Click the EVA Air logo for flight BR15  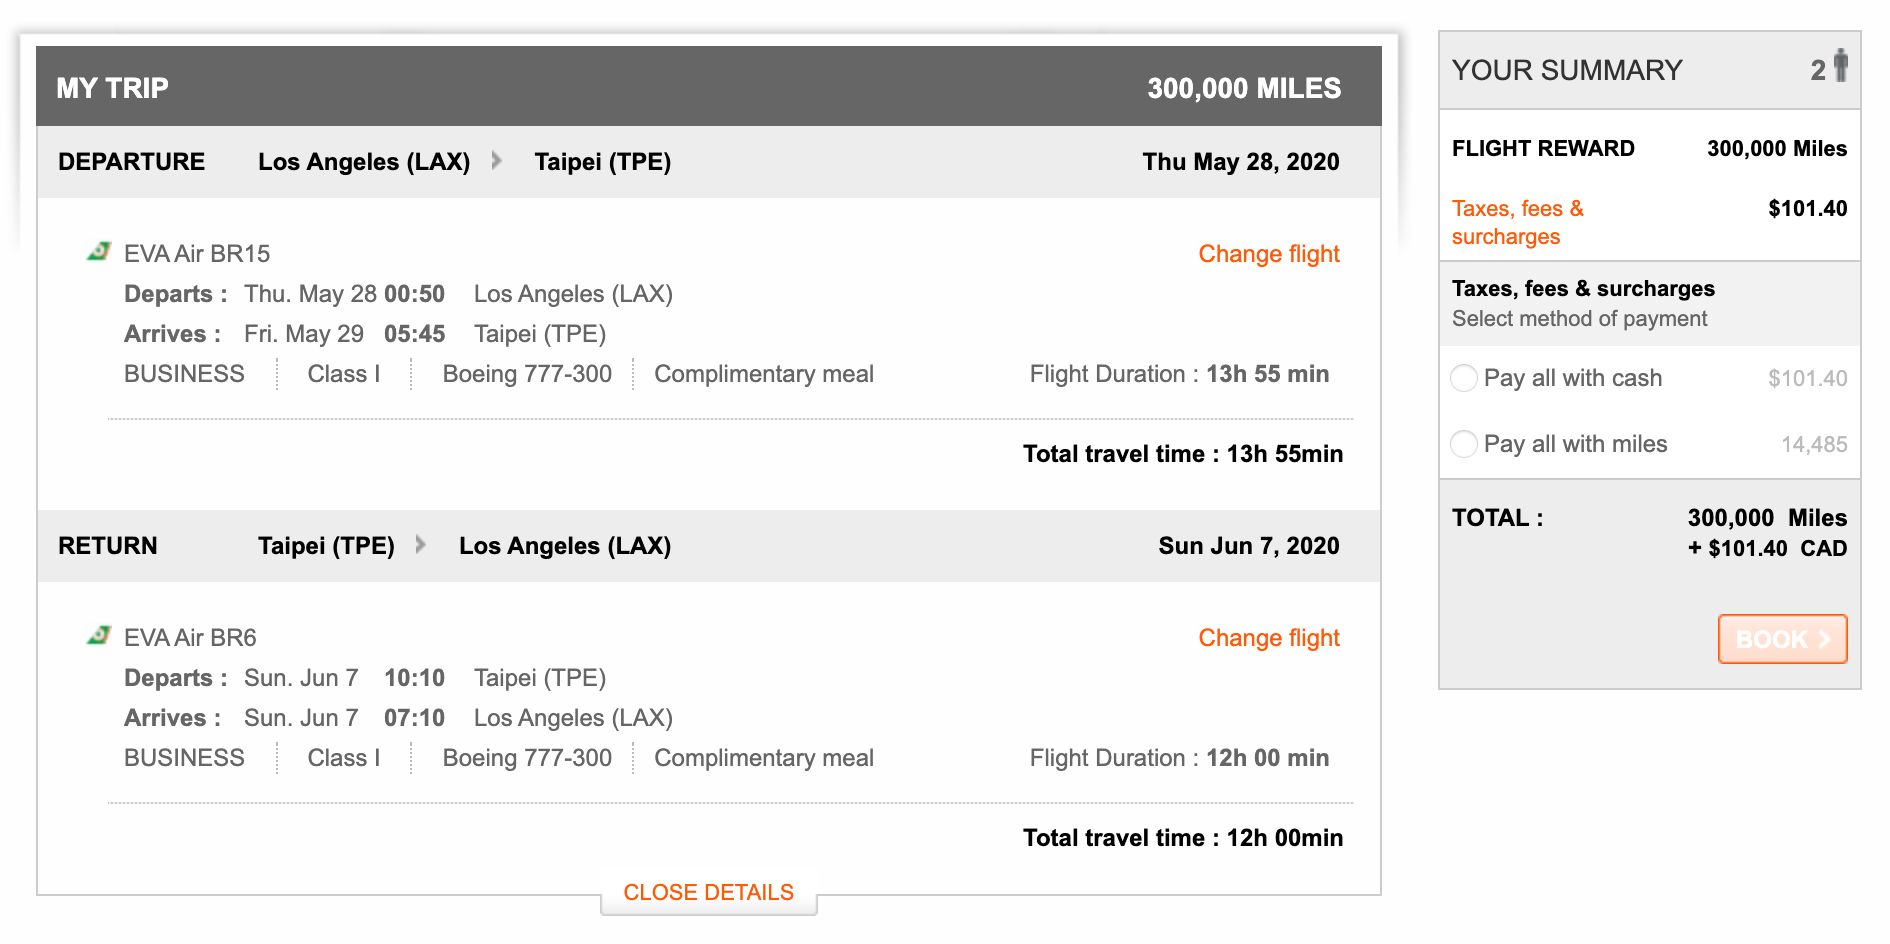98,252
